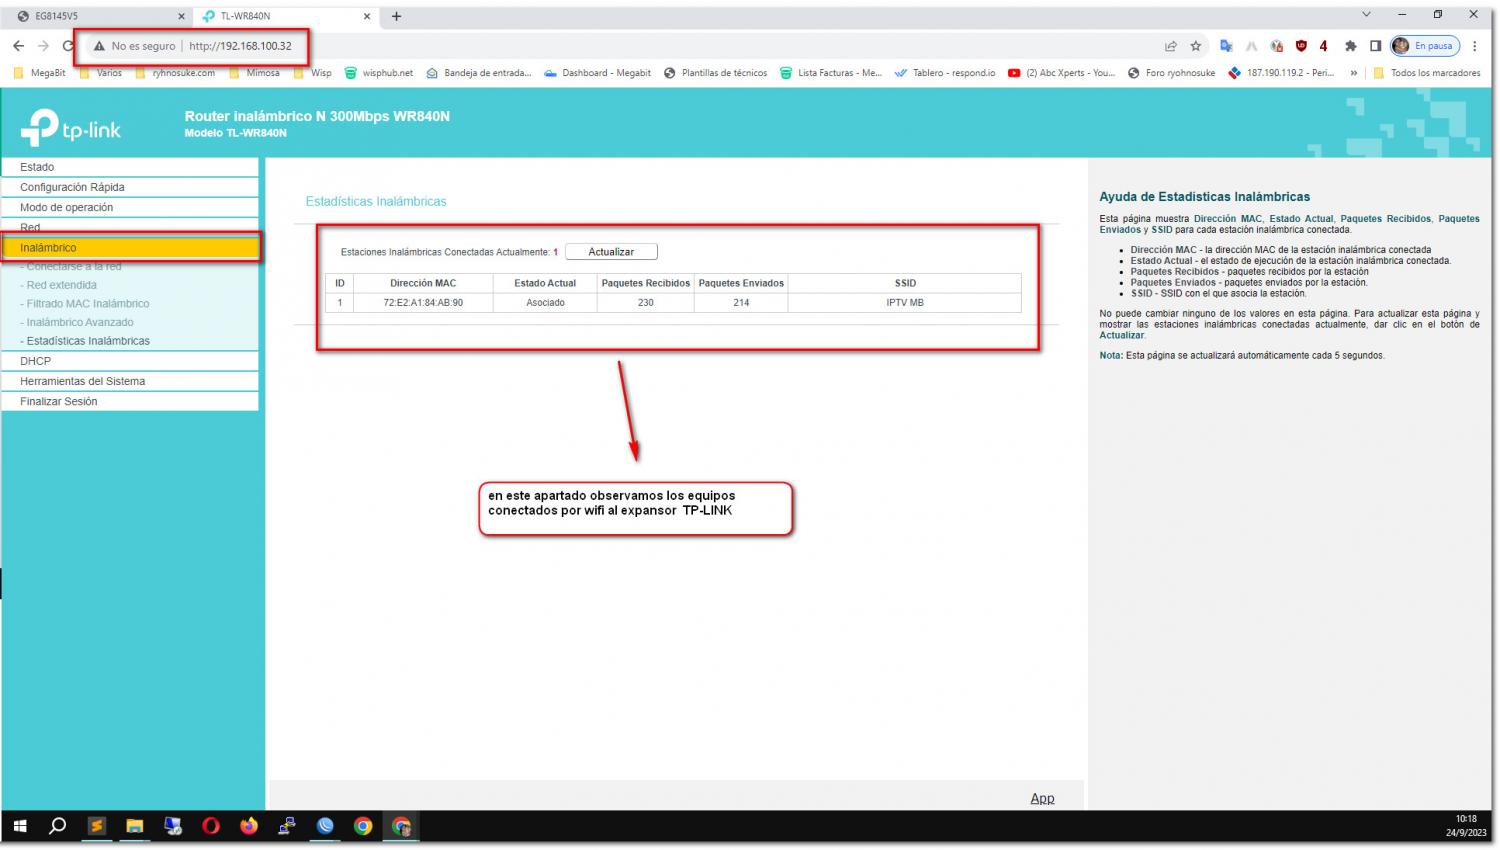Open the Google Translate extension icon
This screenshot has width=1500, height=850.
tap(1226, 46)
